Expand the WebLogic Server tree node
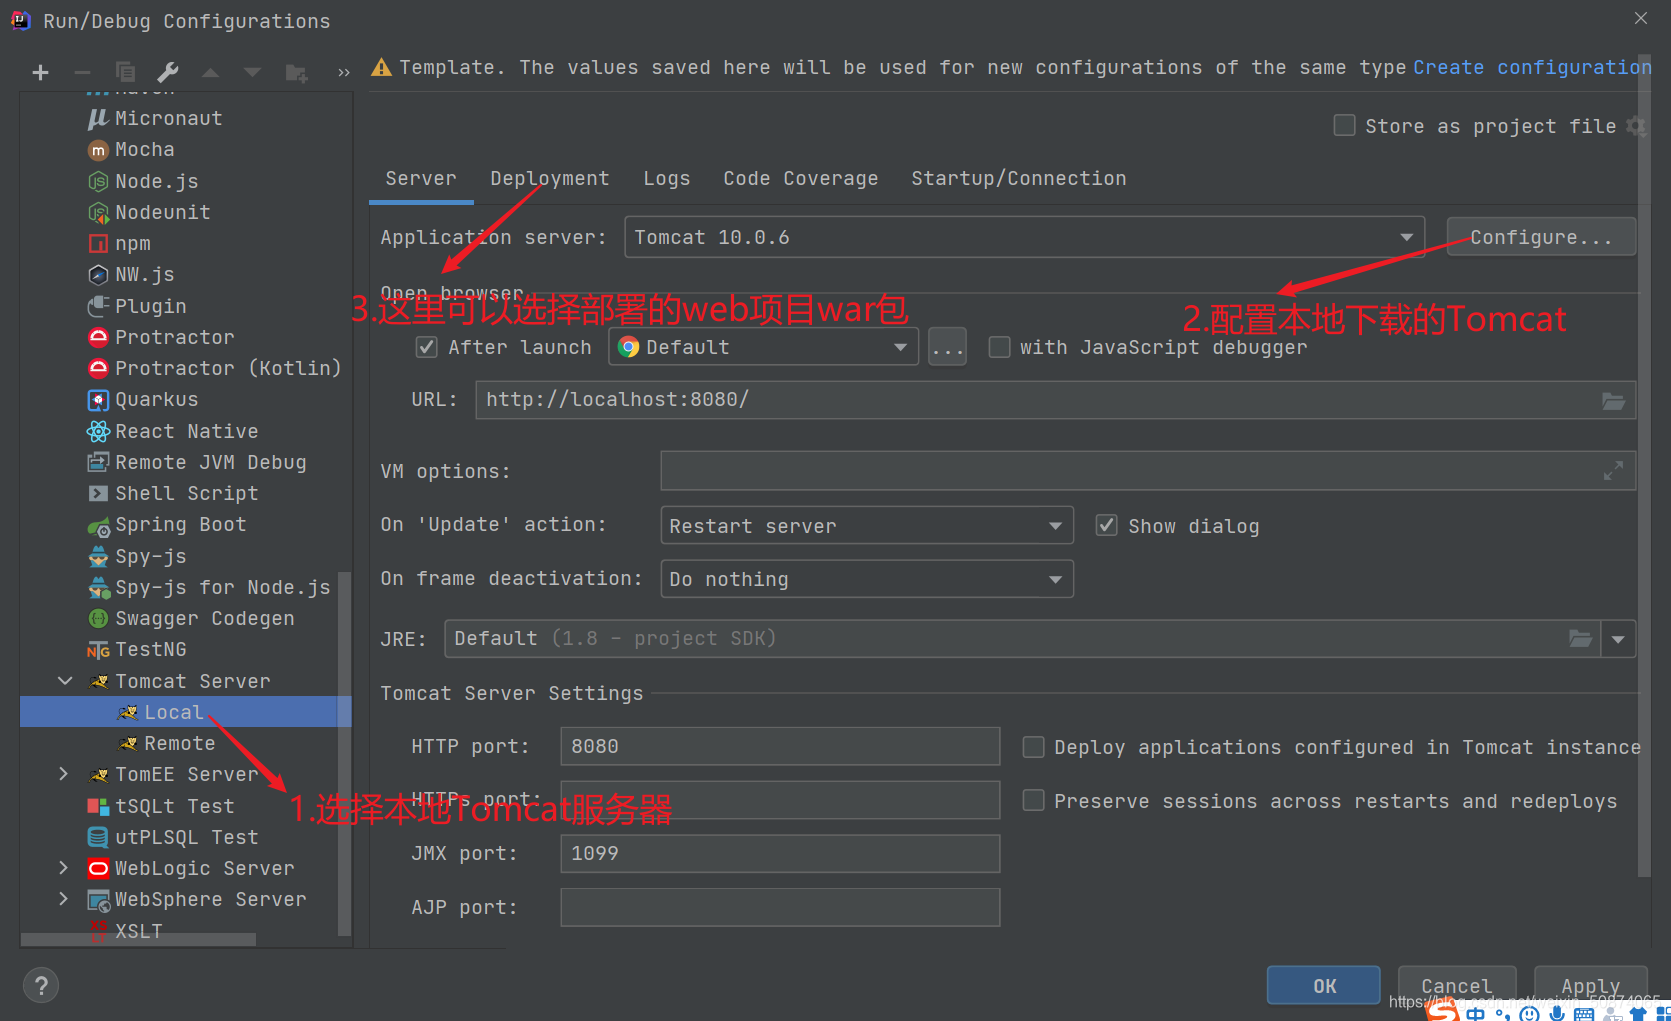This screenshot has width=1671, height=1021. point(65,868)
